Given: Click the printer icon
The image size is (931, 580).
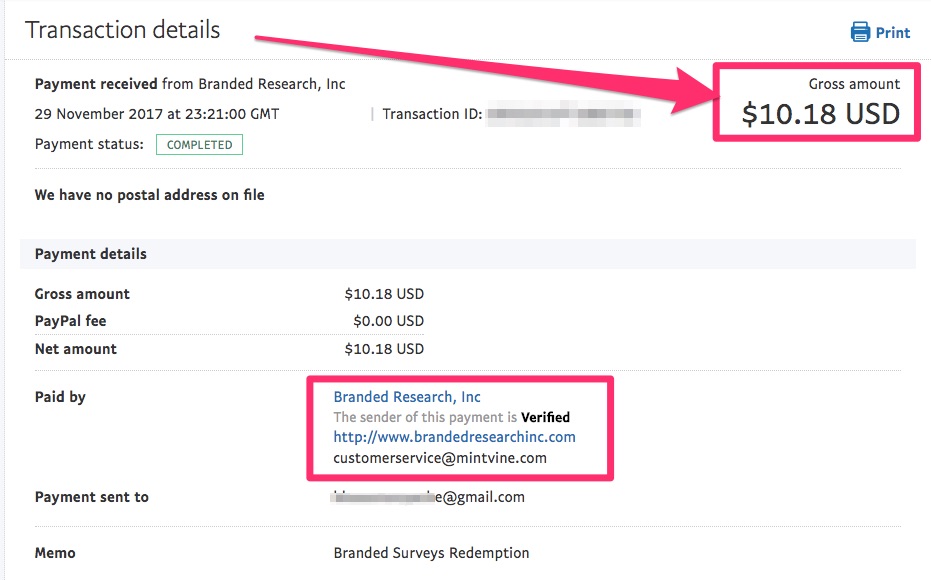Looking at the screenshot, I should tap(860, 31).
